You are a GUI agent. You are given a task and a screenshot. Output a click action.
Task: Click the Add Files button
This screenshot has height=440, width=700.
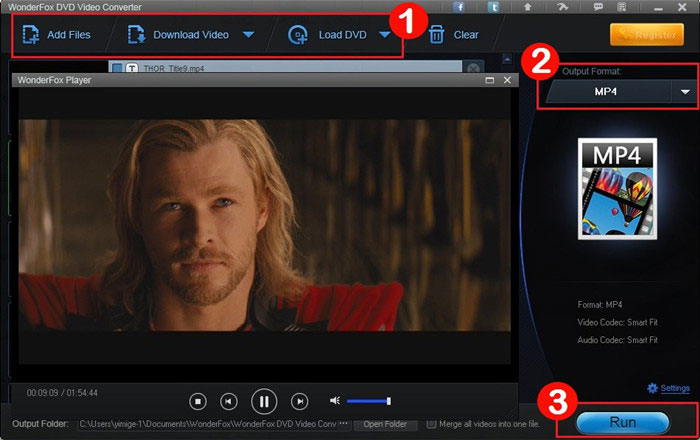click(x=57, y=35)
